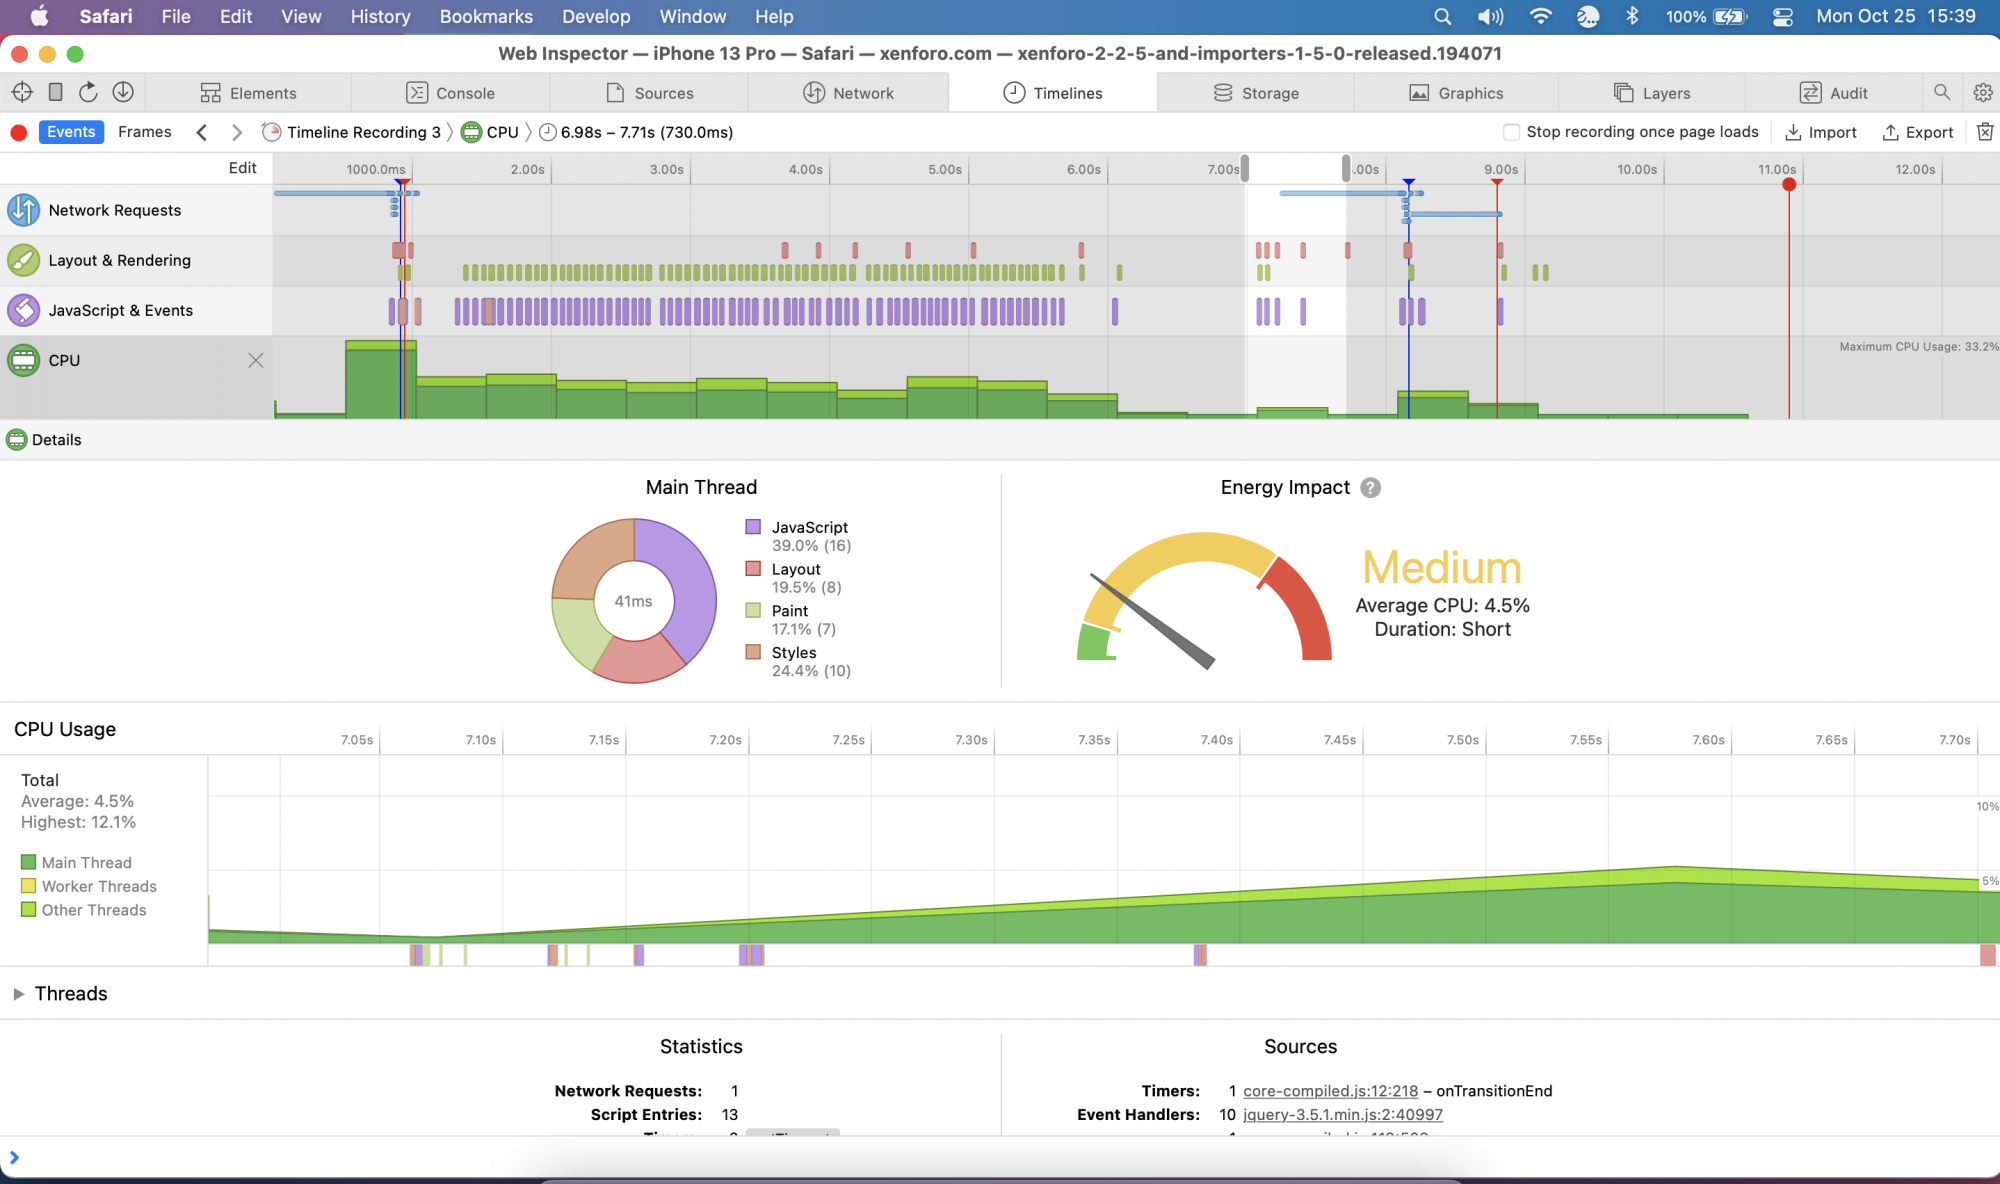Click the Energy Impact help question mark
The image size is (2000, 1184).
1371,488
